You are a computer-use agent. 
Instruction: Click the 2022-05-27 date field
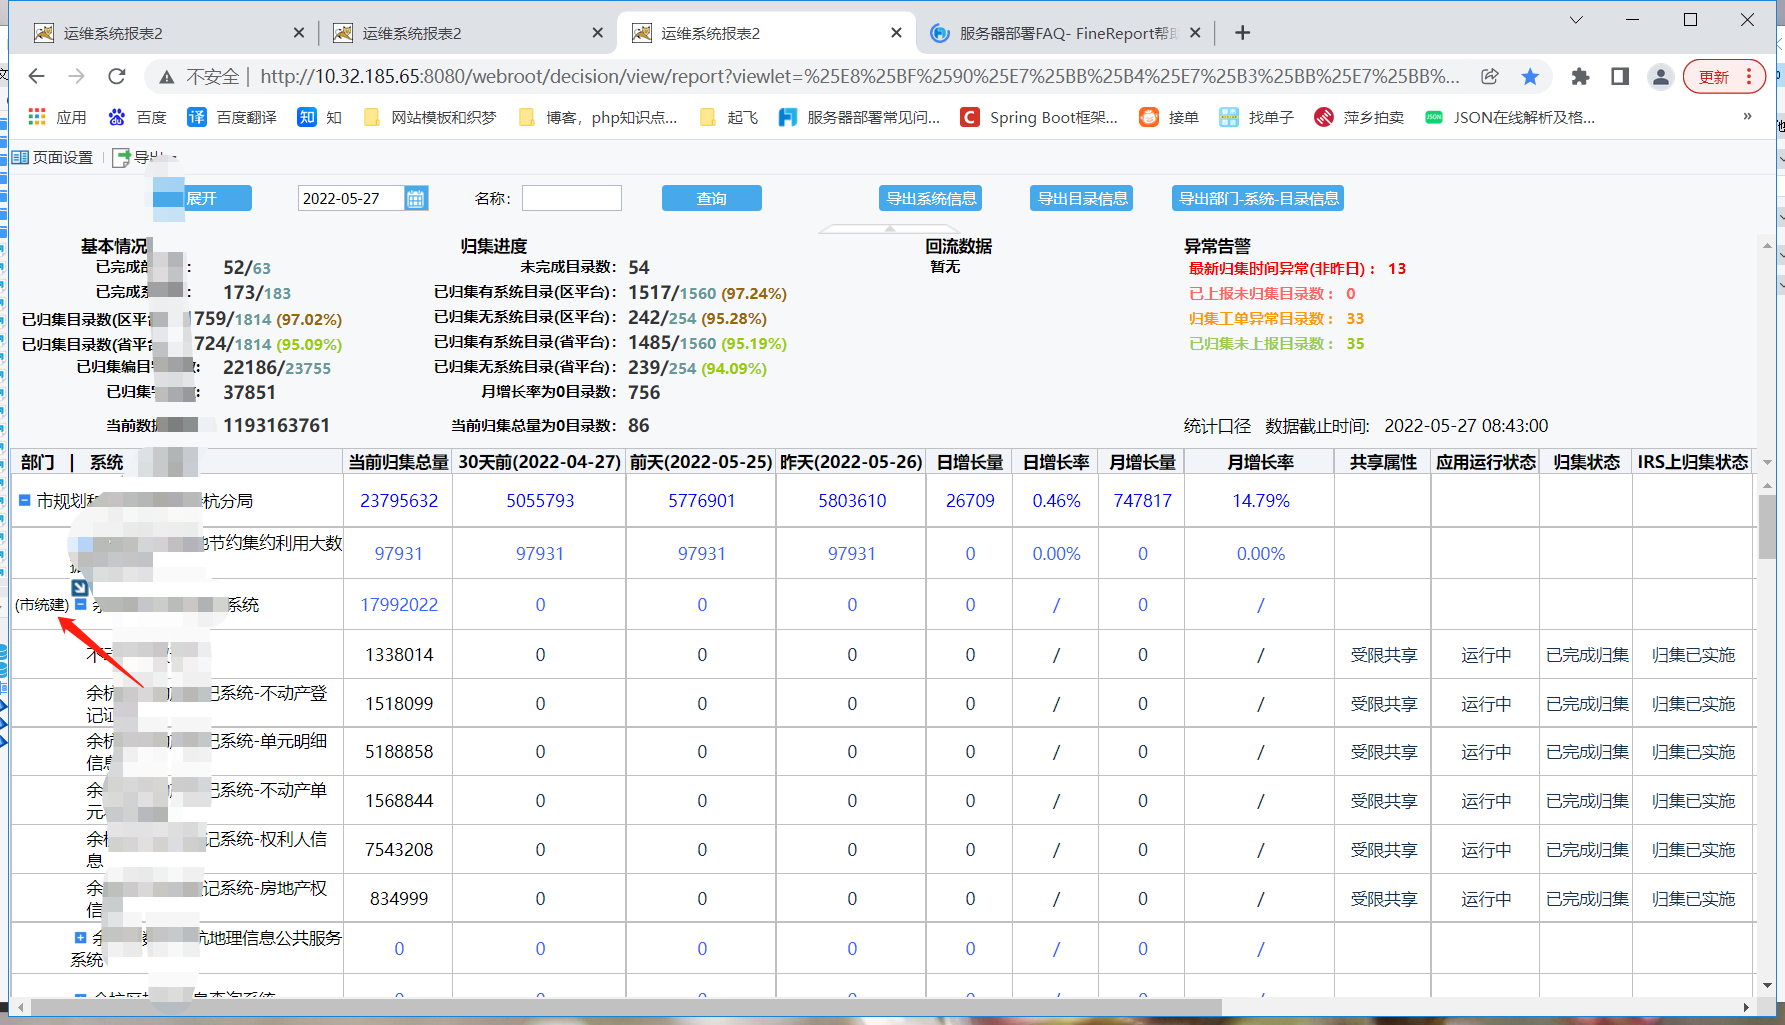(x=351, y=198)
